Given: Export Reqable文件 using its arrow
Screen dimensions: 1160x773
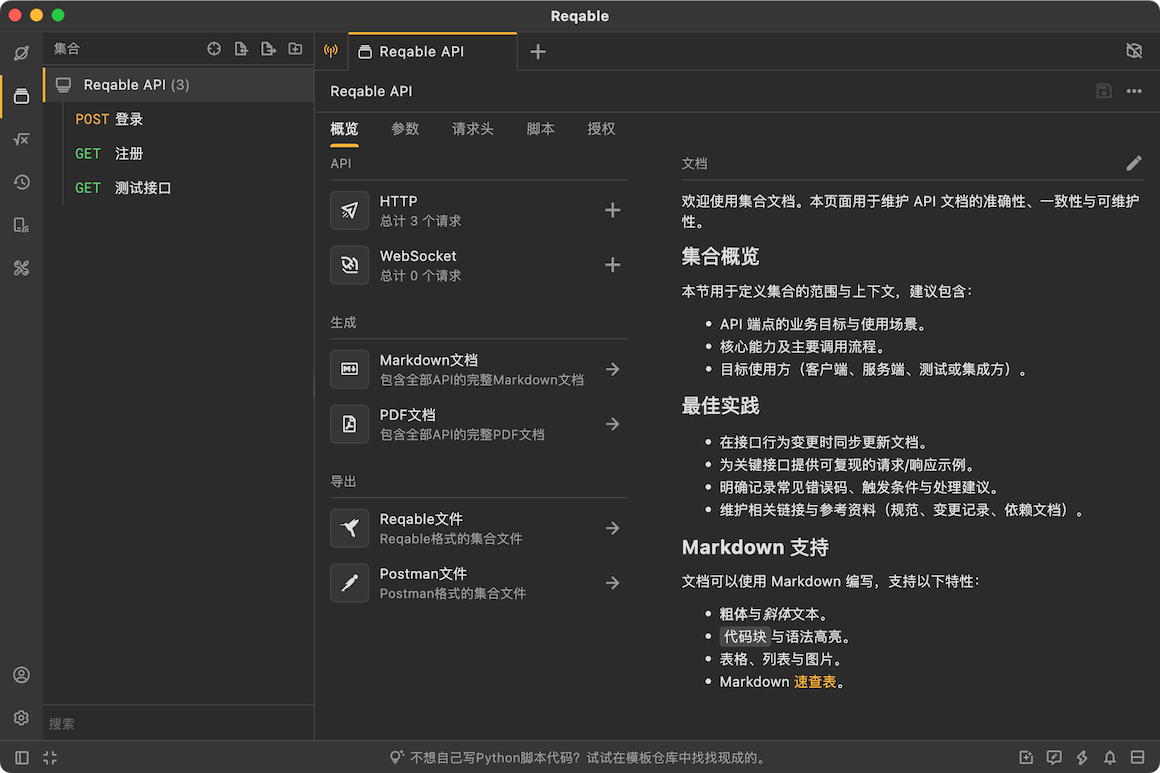Looking at the screenshot, I should tap(613, 528).
